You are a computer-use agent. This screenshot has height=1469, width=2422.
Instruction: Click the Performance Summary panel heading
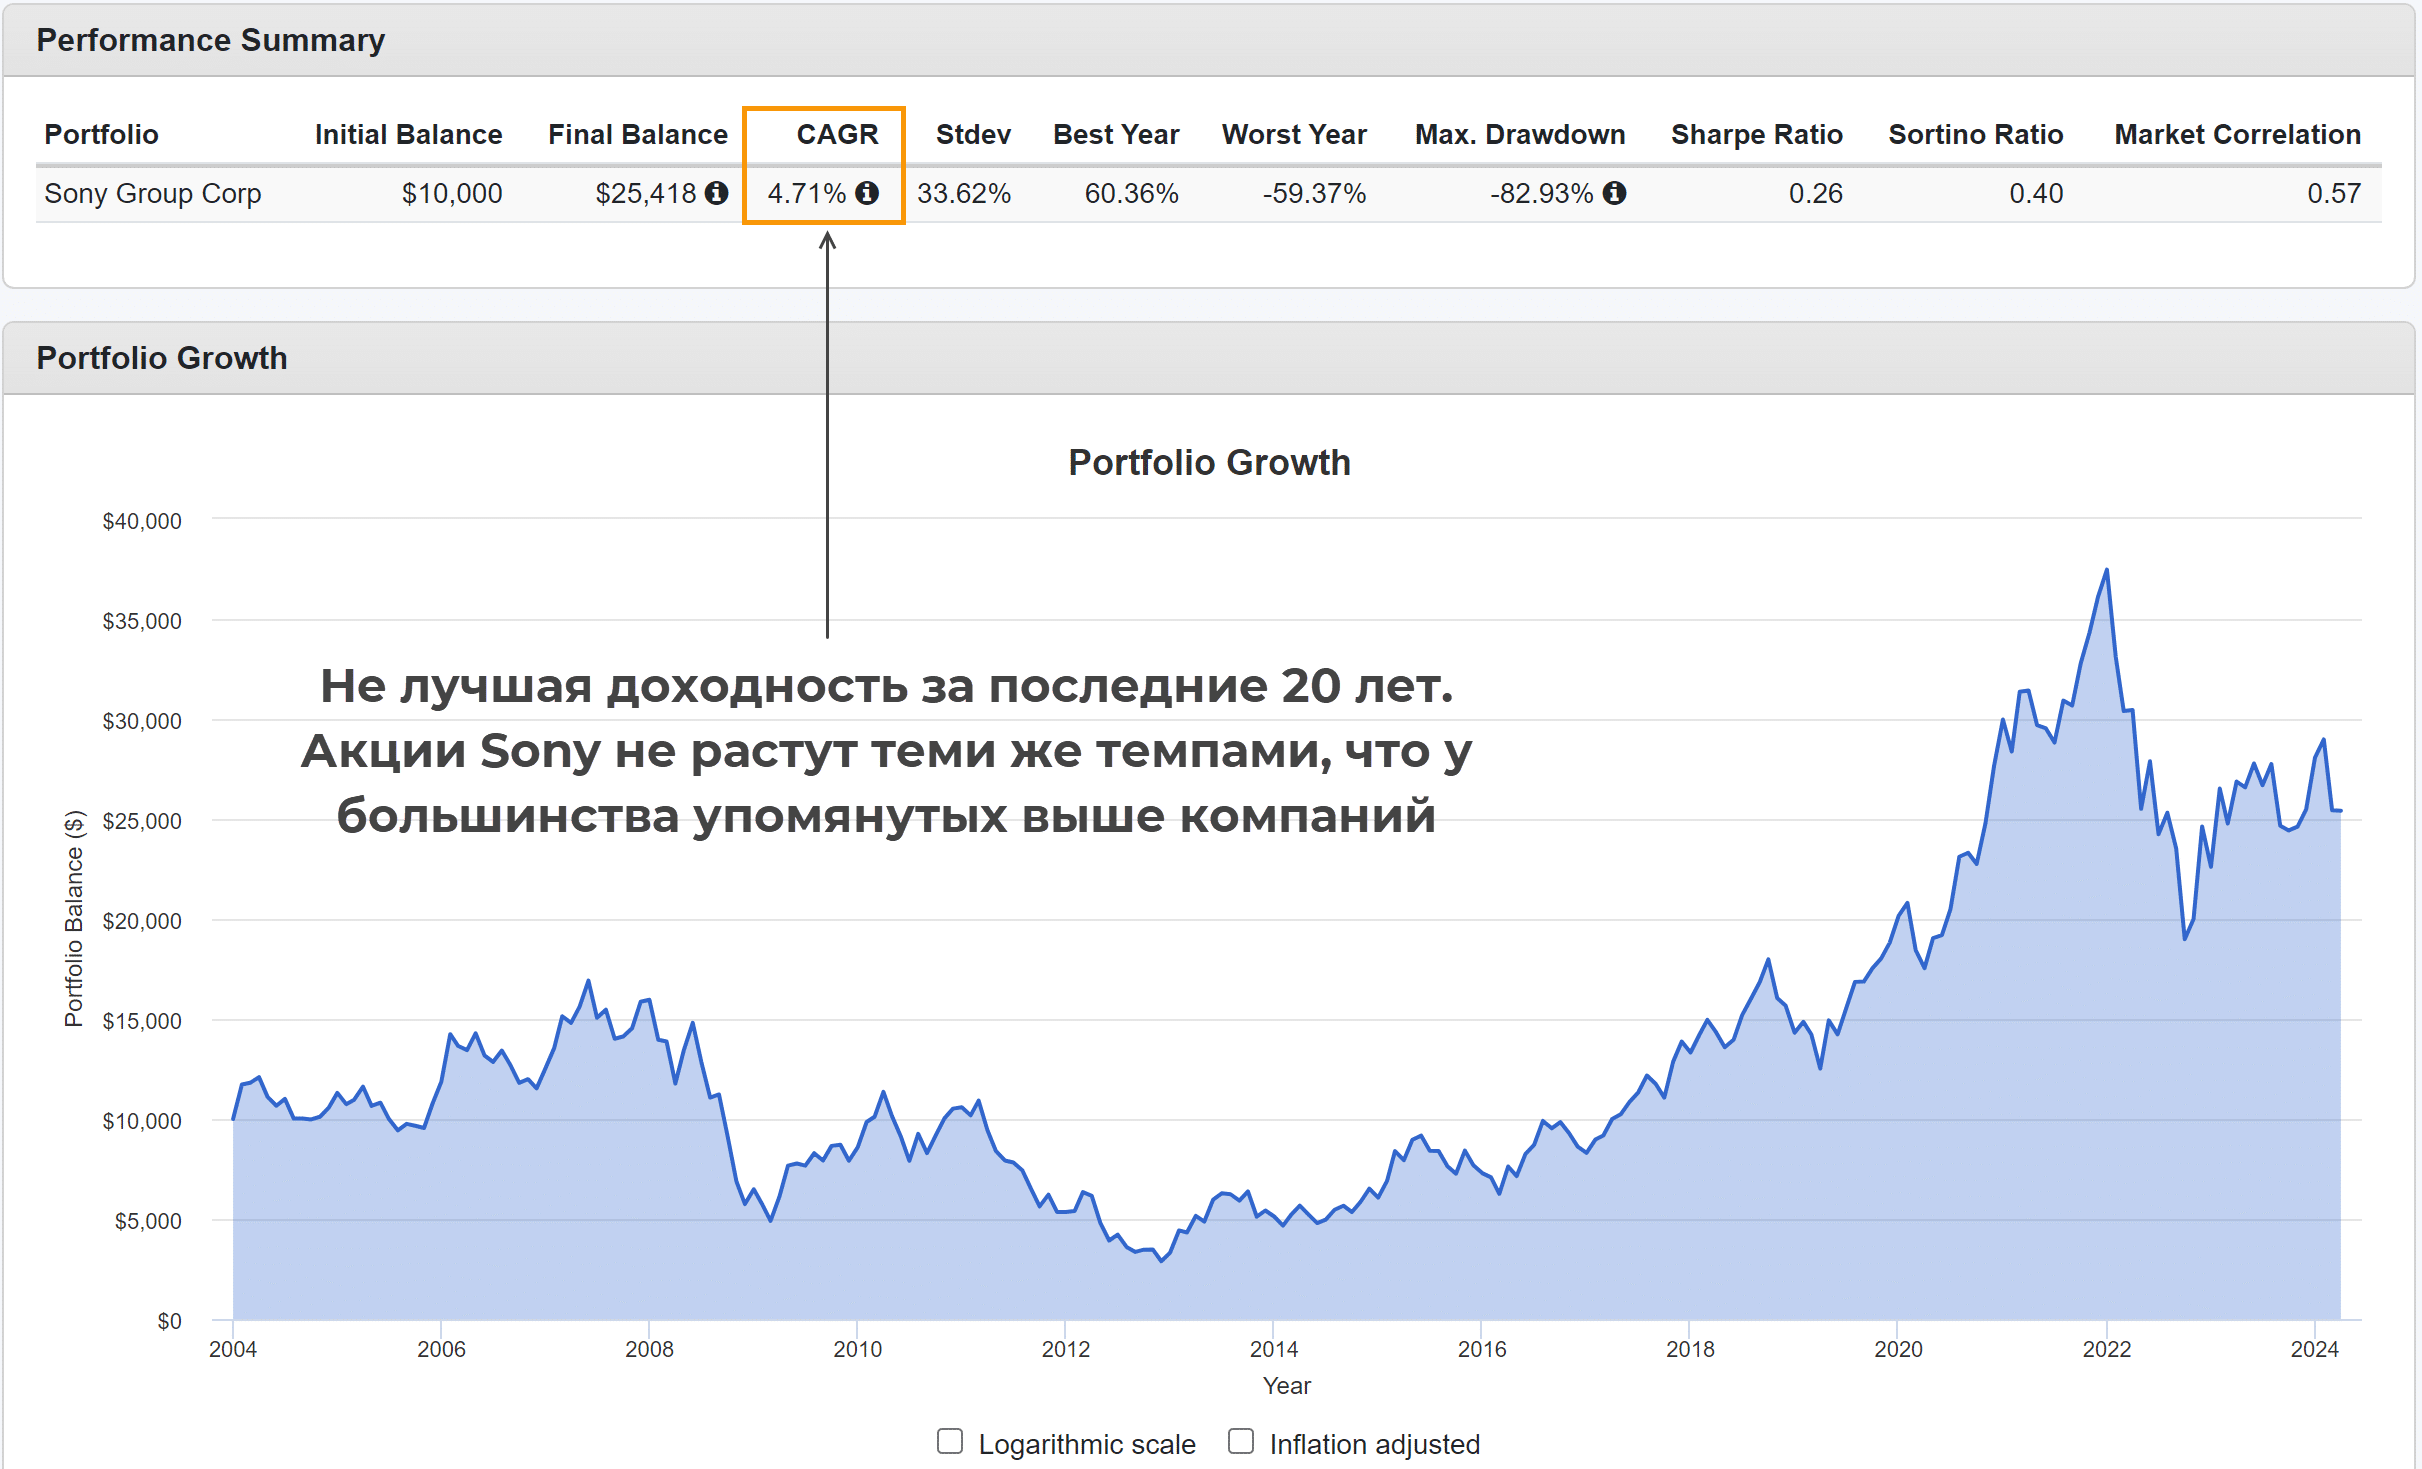pyautogui.click(x=210, y=40)
